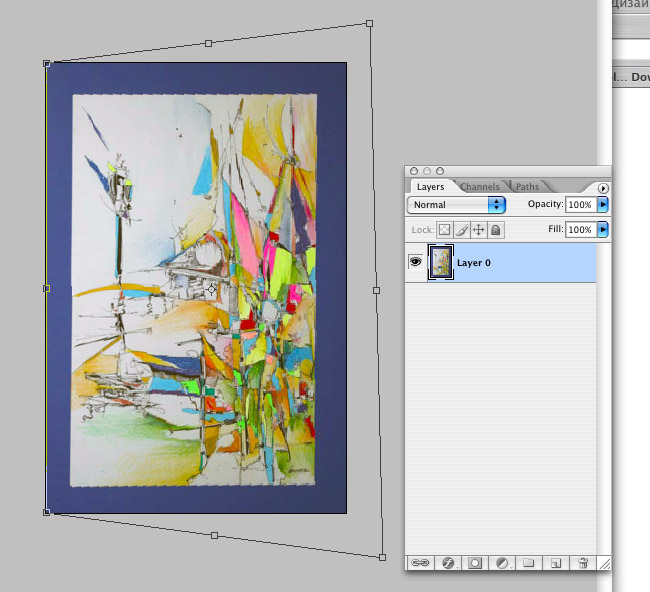Switch to the Channels tab
650x592 pixels.
click(480, 187)
